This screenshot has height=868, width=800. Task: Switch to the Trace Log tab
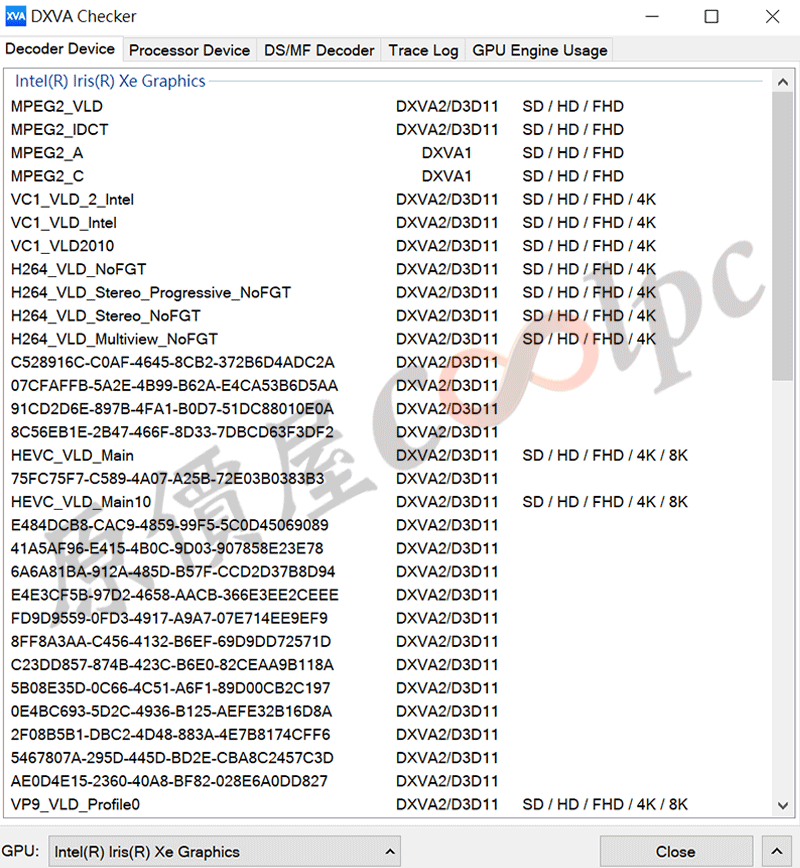click(x=424, y=50)
